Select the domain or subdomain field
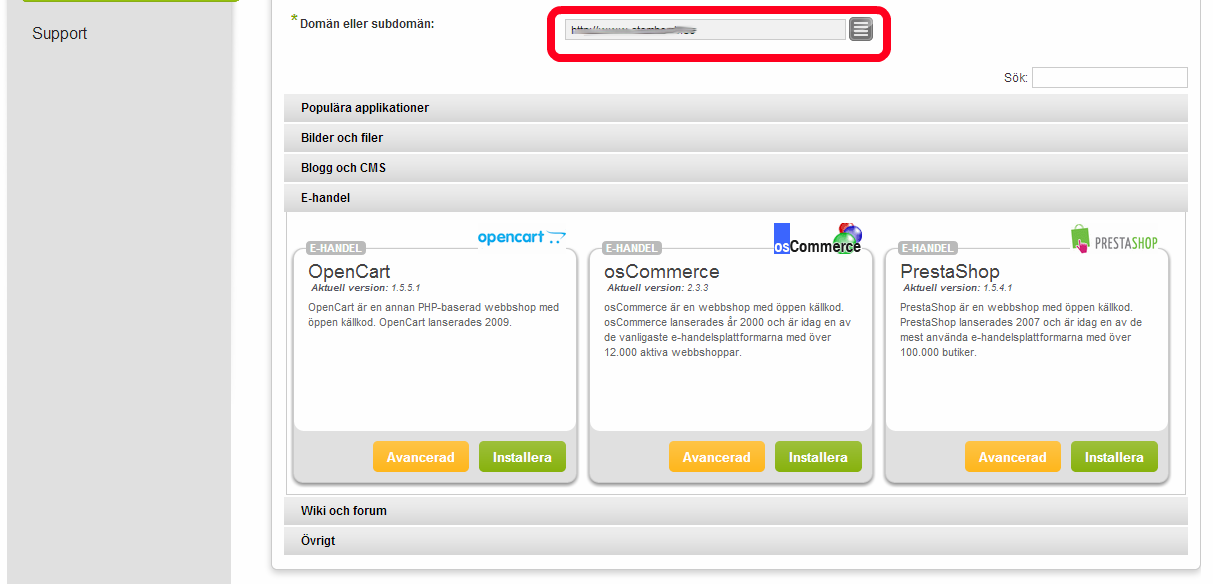1213x584 pixels. pos(704,30)
